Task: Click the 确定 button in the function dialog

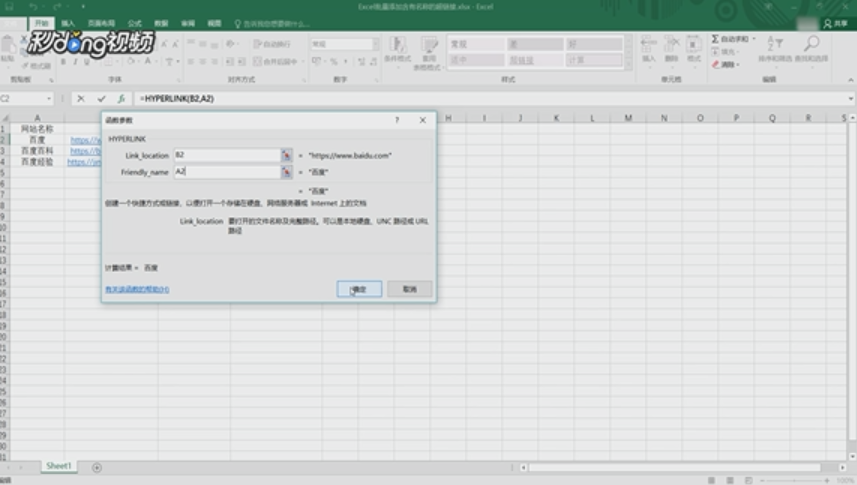Action: pyautogui.click(x=359, y=289)
